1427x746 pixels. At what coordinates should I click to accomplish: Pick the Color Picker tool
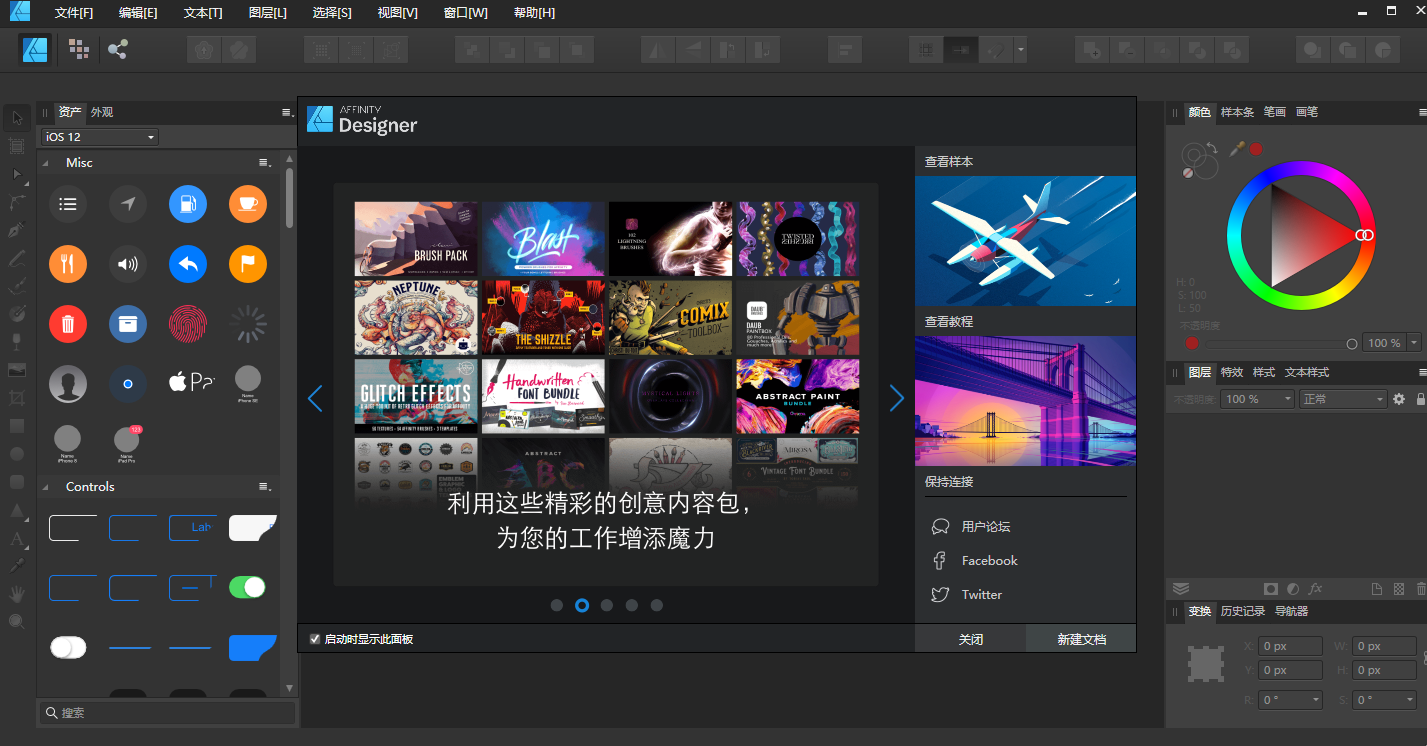16,565
